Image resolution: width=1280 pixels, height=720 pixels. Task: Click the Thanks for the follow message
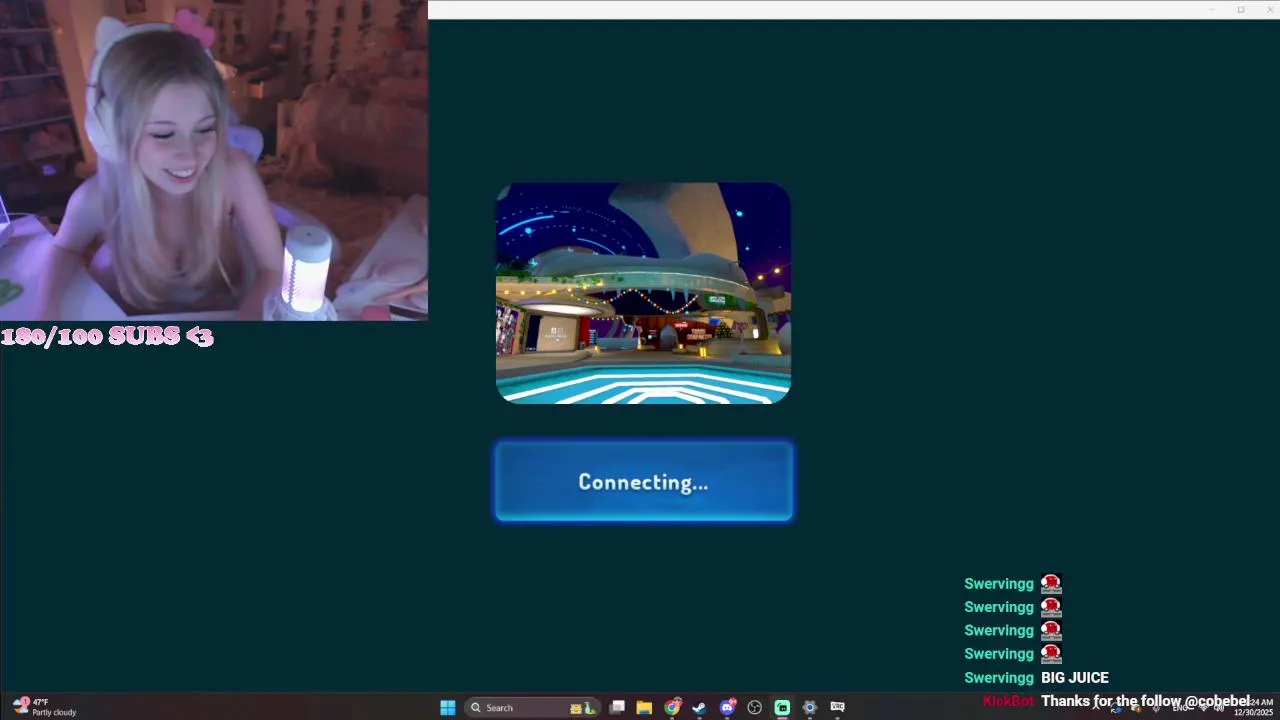(x=1146, y=701)
